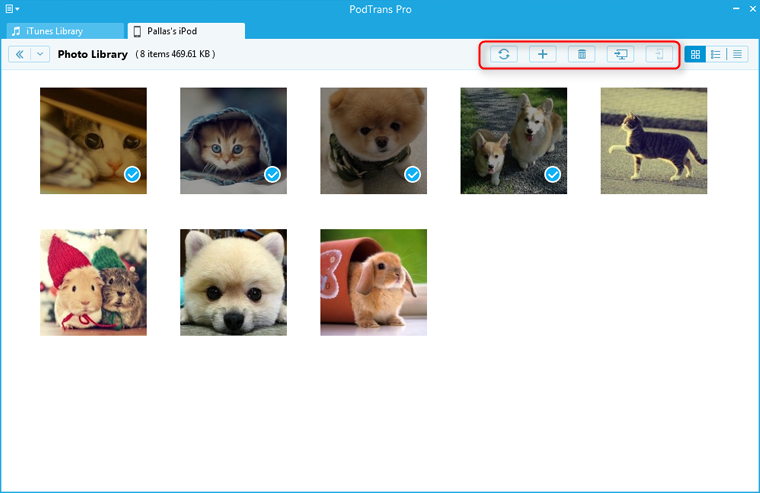Switch to grid thumbnail view

pos(696,54)
